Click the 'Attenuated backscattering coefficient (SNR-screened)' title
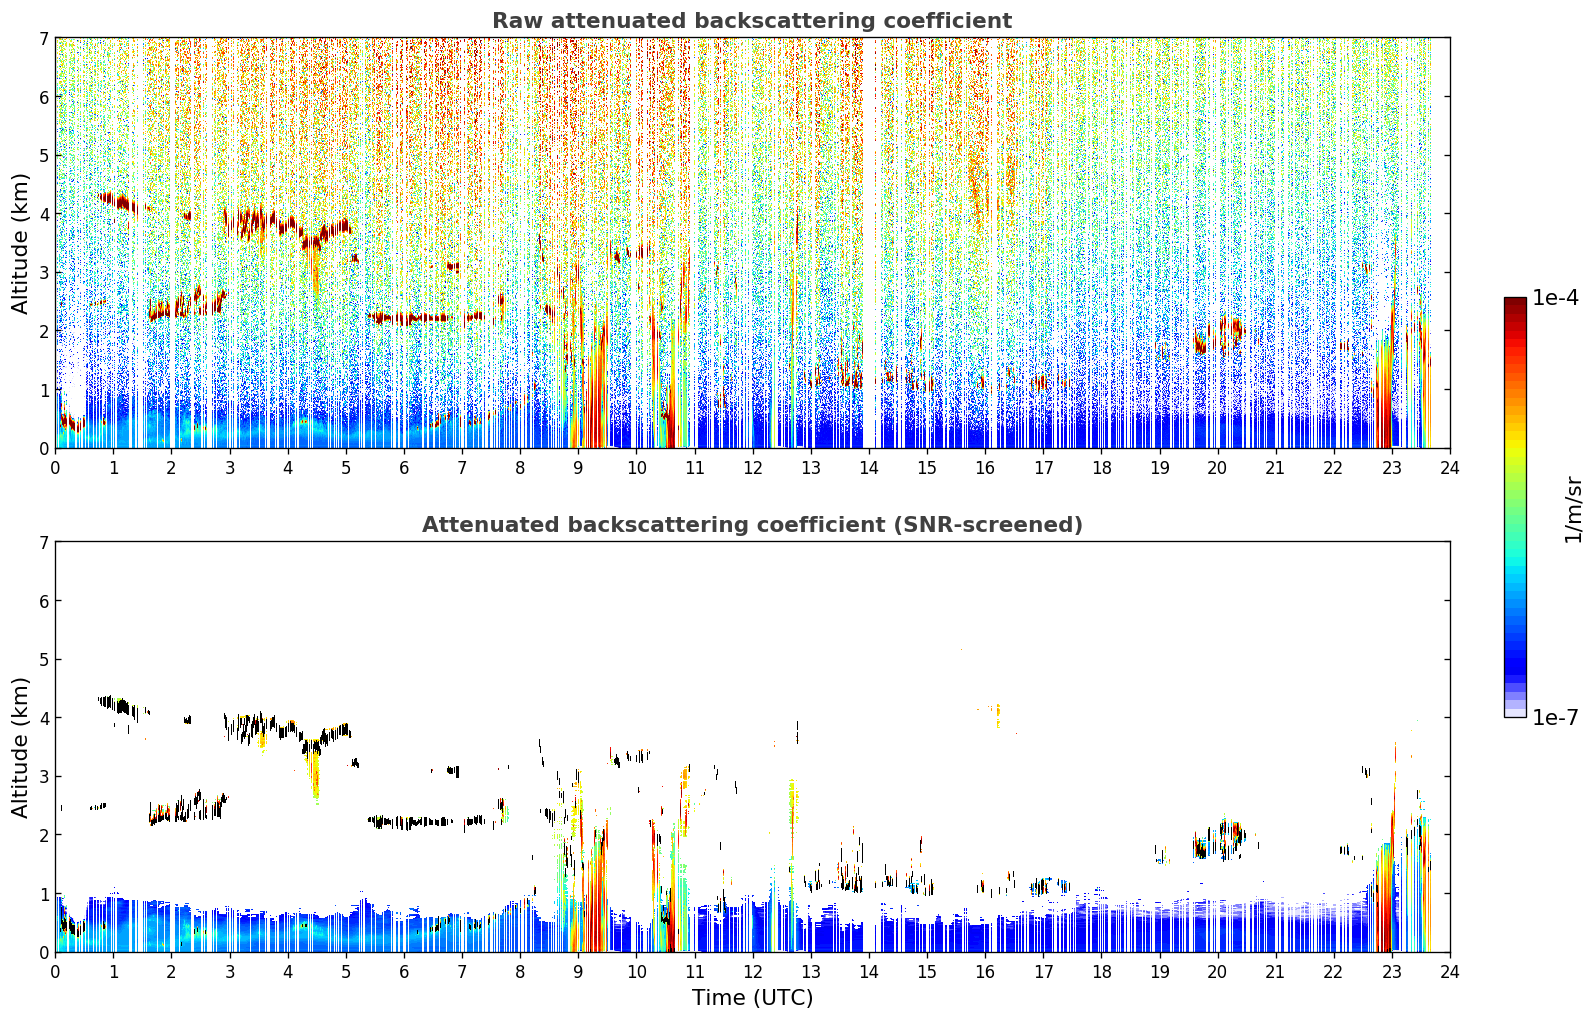Screen dimensions: 1595x1020 [x=752, y=525]
